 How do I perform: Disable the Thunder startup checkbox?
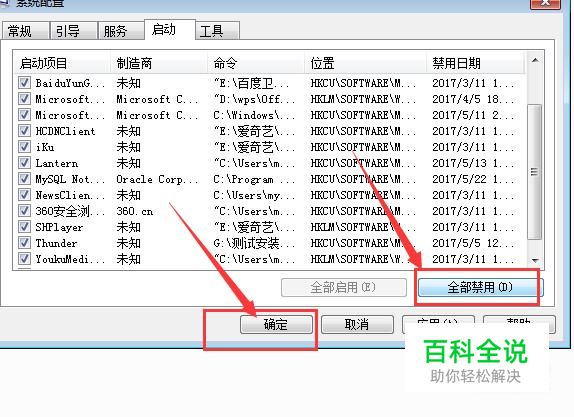click(24, 243)
